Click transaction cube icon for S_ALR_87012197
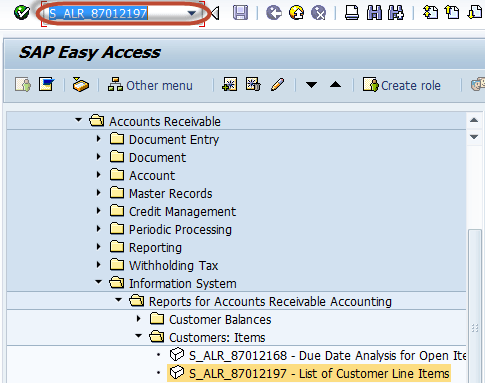The width and height of the screenshot is (485, 383). tap(177, 372)
